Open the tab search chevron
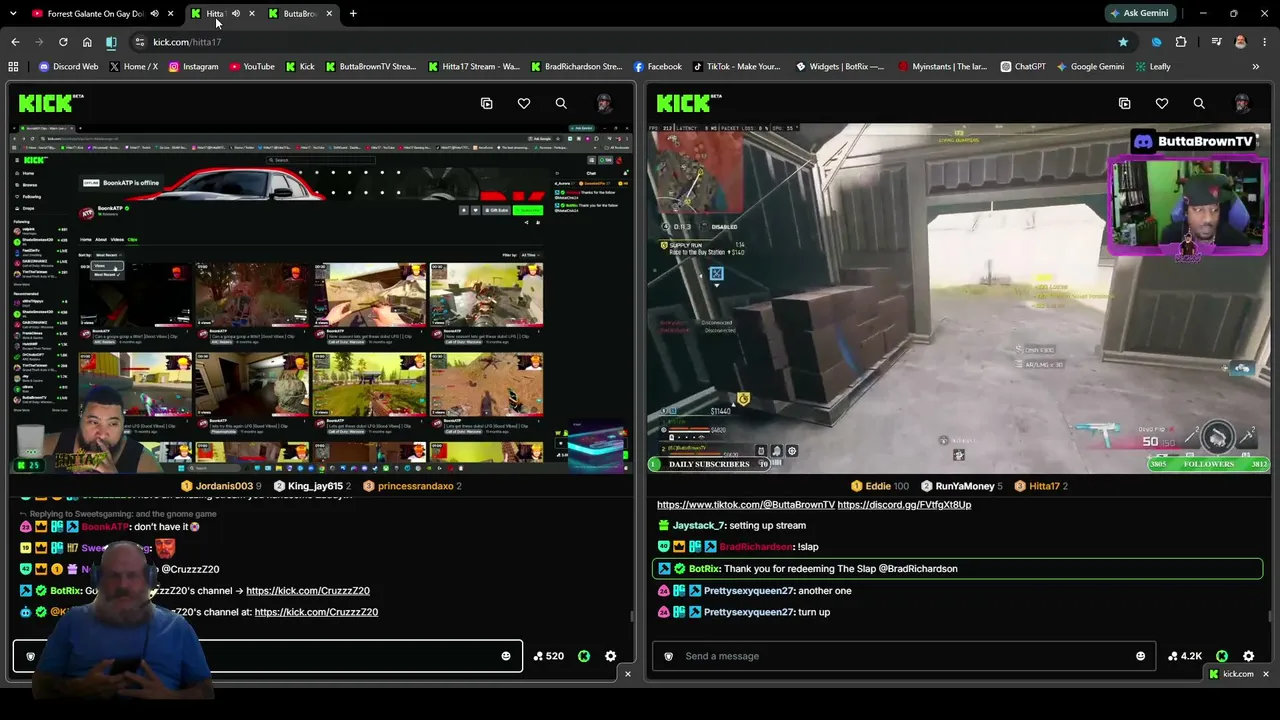1280x720 pixels. [x=15, y=13]
